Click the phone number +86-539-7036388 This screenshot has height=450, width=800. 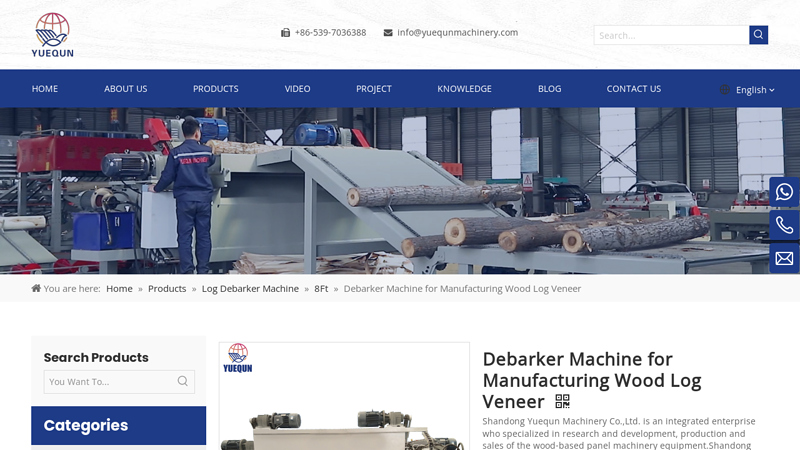331,33
